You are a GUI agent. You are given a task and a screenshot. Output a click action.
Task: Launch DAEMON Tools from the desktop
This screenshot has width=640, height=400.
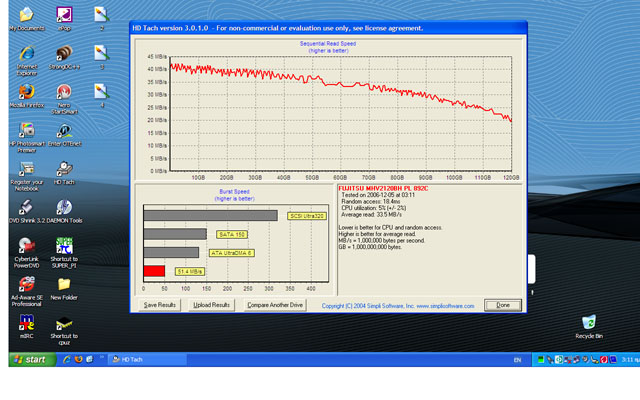pyautogui.click(x=64, y=211)
